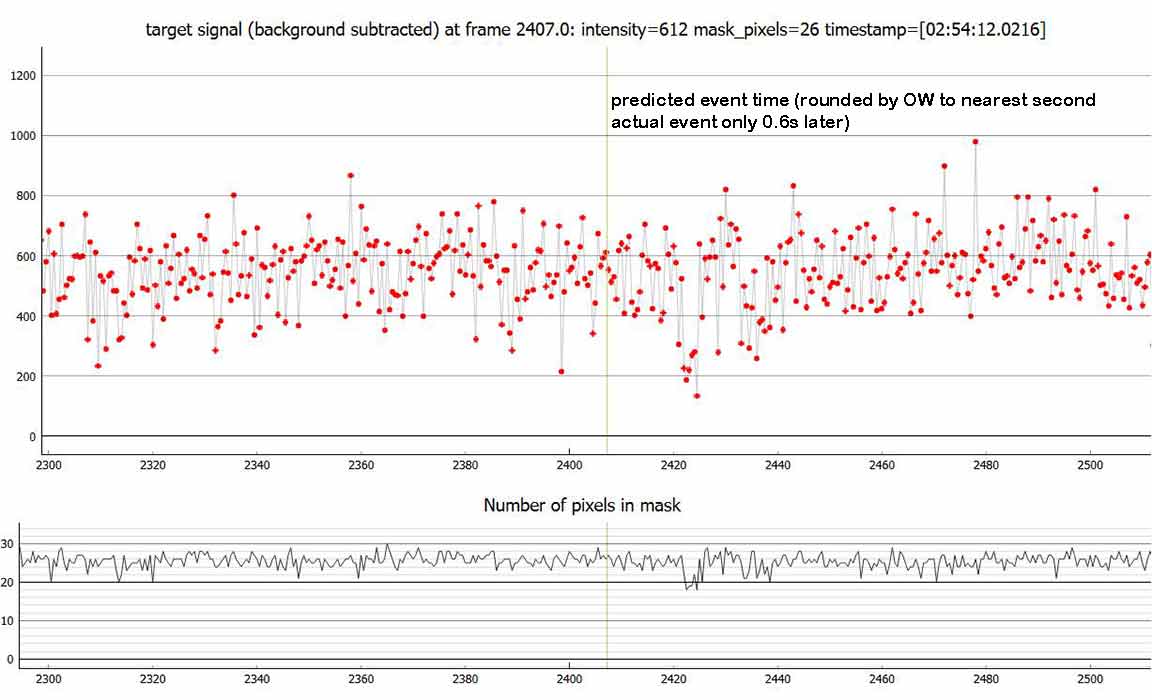Click the peak data point near frame 2358
Screen dimensions: 1152x700
pyautogui.click(x=351, y=175)
